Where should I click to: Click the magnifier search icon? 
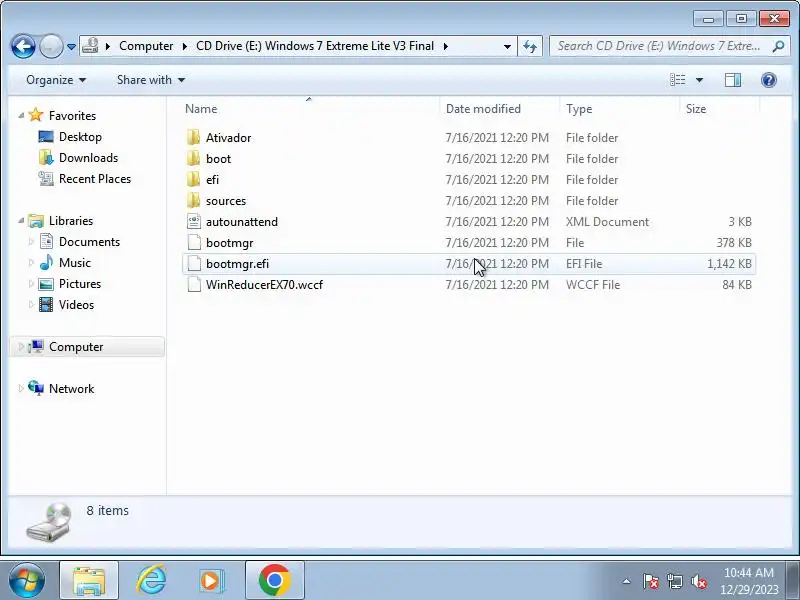pos(778,46)
